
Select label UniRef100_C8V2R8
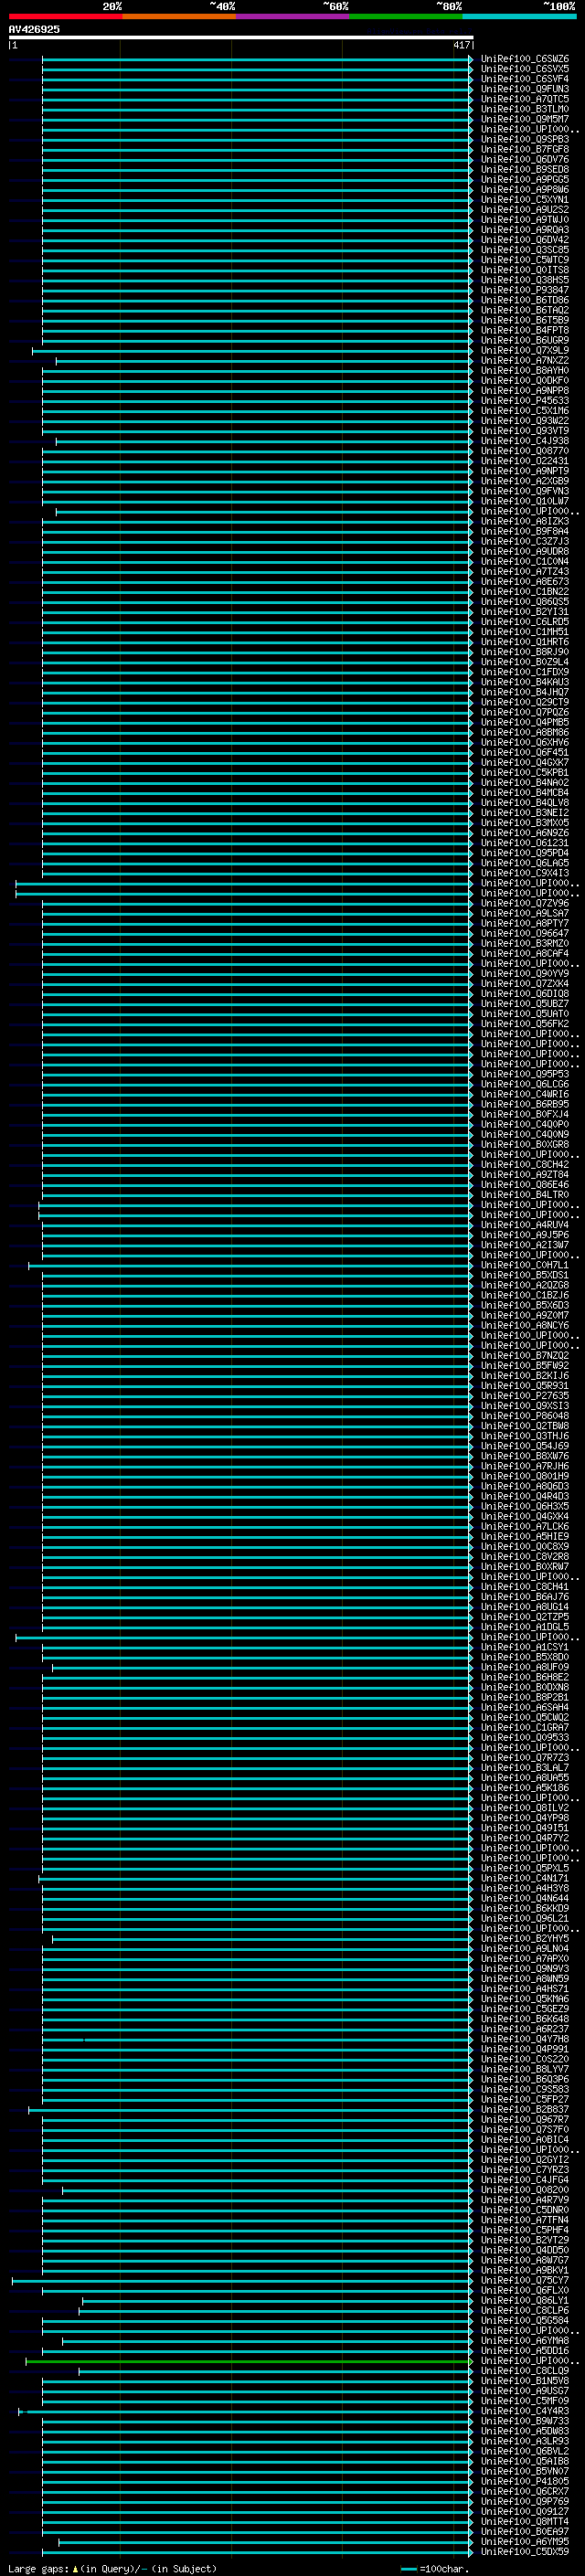click(525, 1556)
